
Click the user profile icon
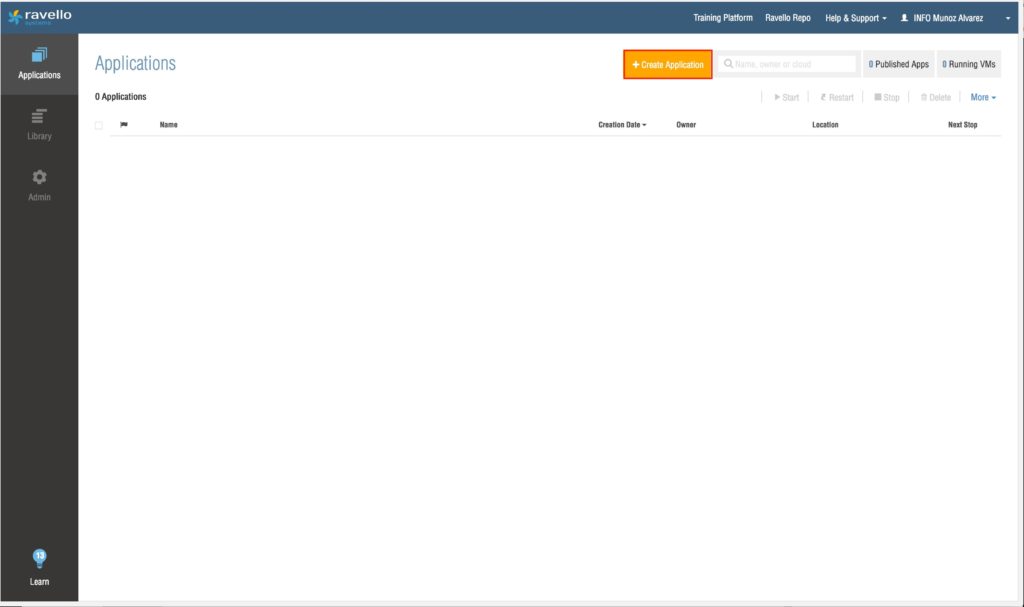(x=904, y=18)
